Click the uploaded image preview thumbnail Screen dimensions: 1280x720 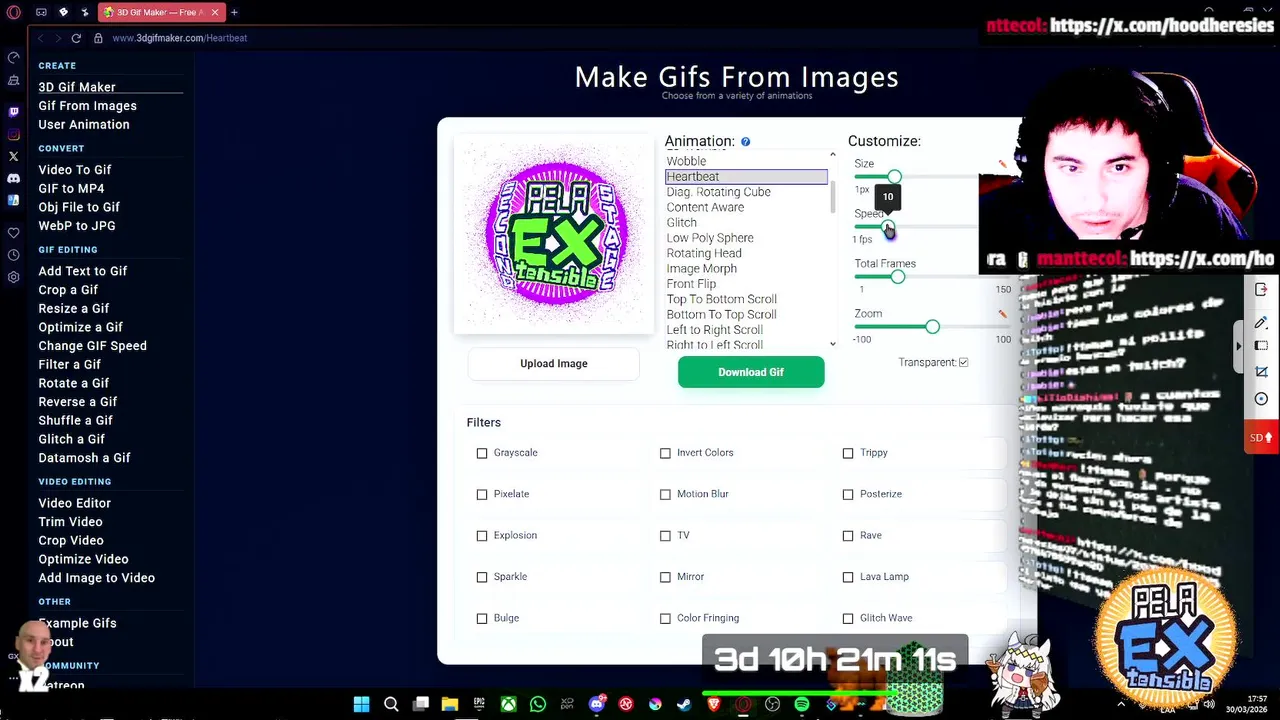tap(554, 234)
